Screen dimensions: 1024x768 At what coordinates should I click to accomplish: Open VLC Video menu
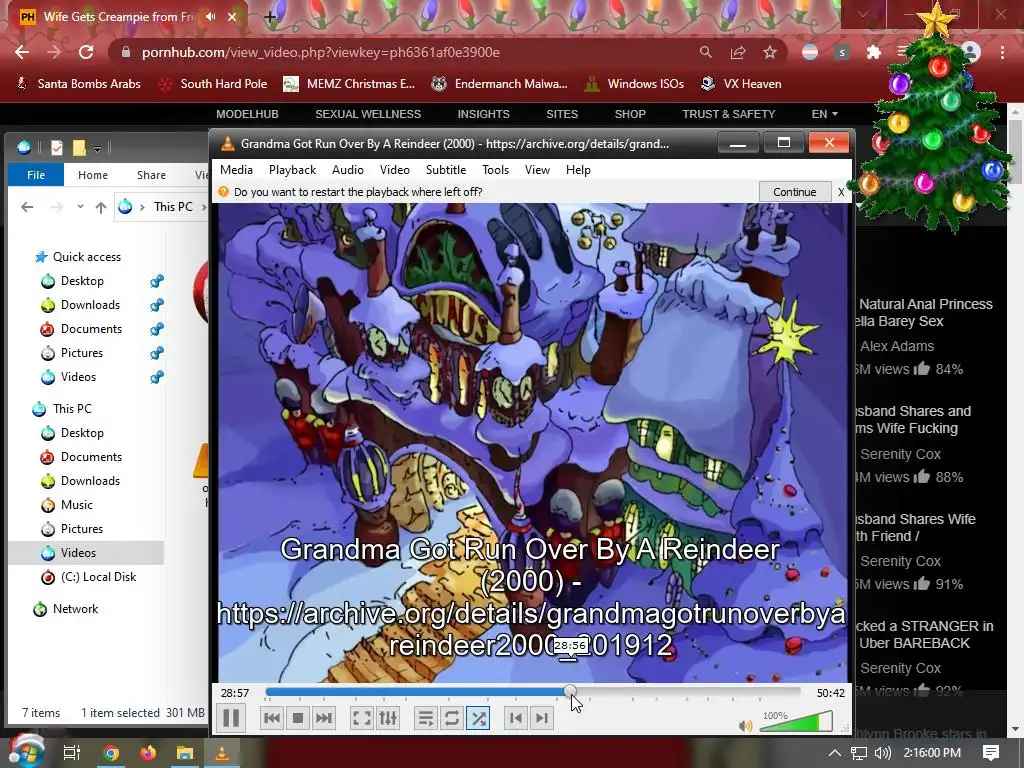(x=394, y=170)
